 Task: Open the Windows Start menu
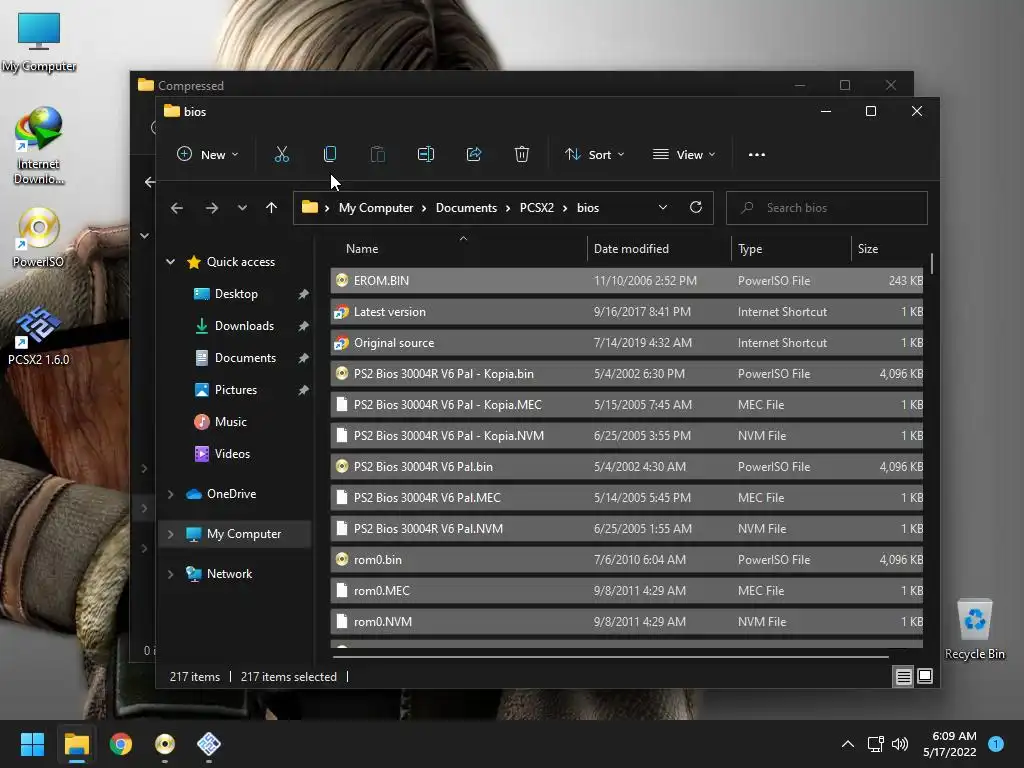[x=32, y=744]
